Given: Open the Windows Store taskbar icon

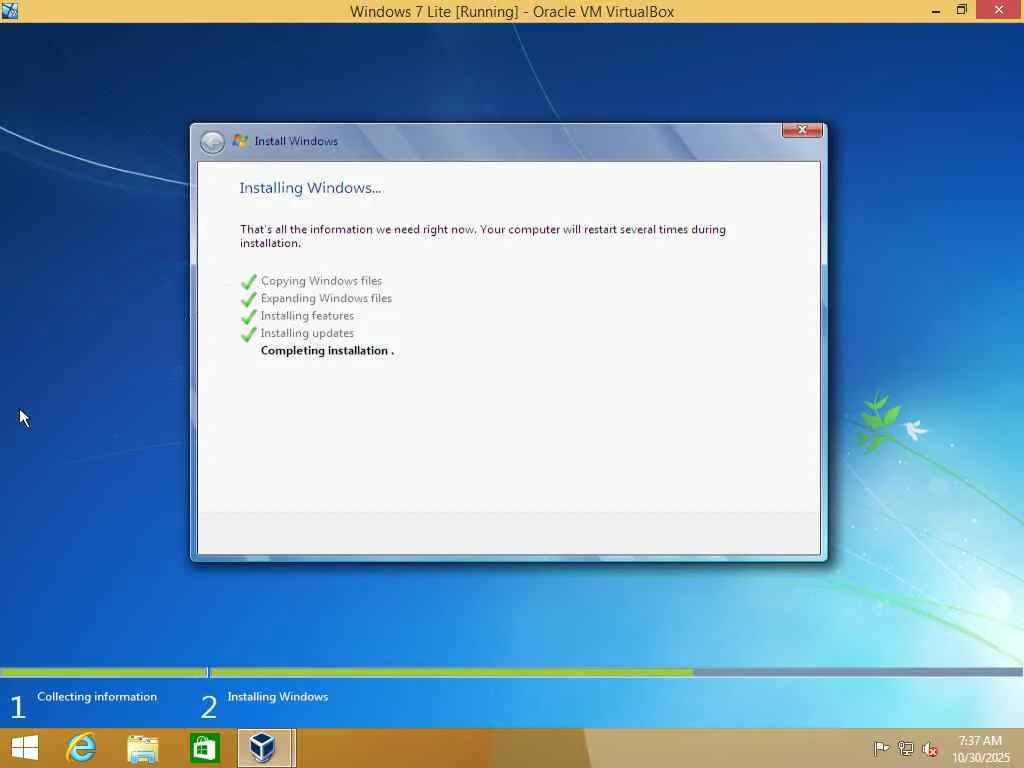Looking at the screenshot, I should pyautogui.click(x=204, y=748).
